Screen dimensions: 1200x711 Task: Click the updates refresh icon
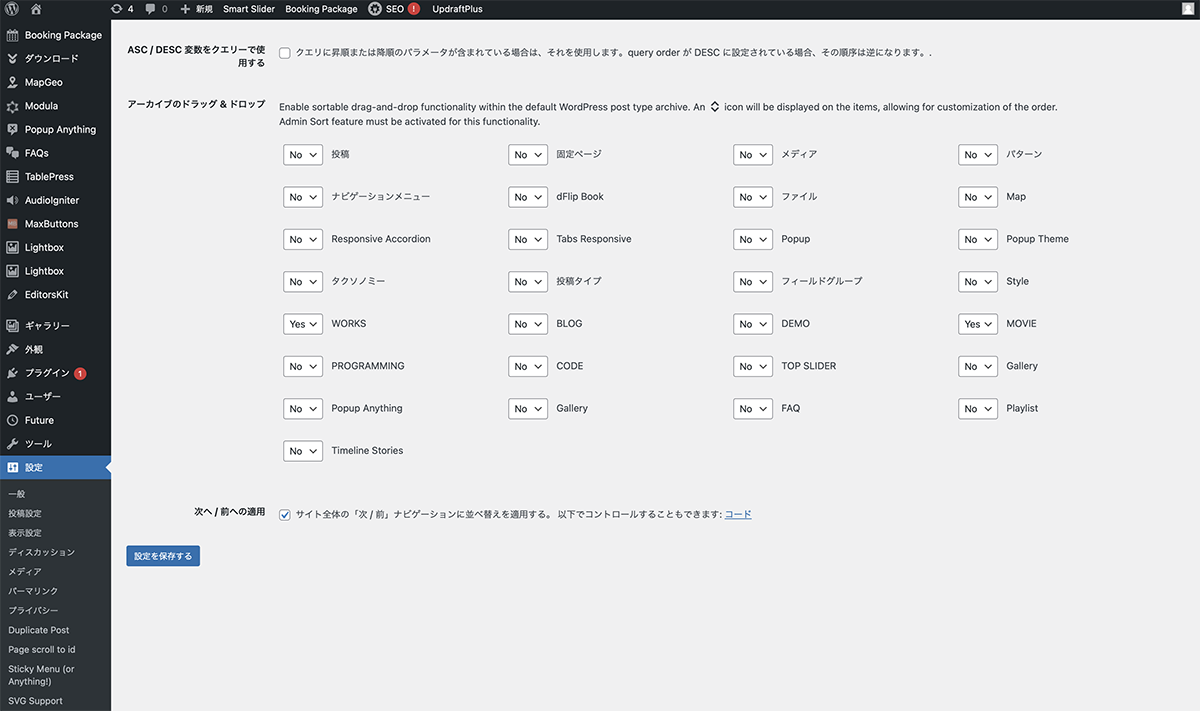(x=116, y=9)
